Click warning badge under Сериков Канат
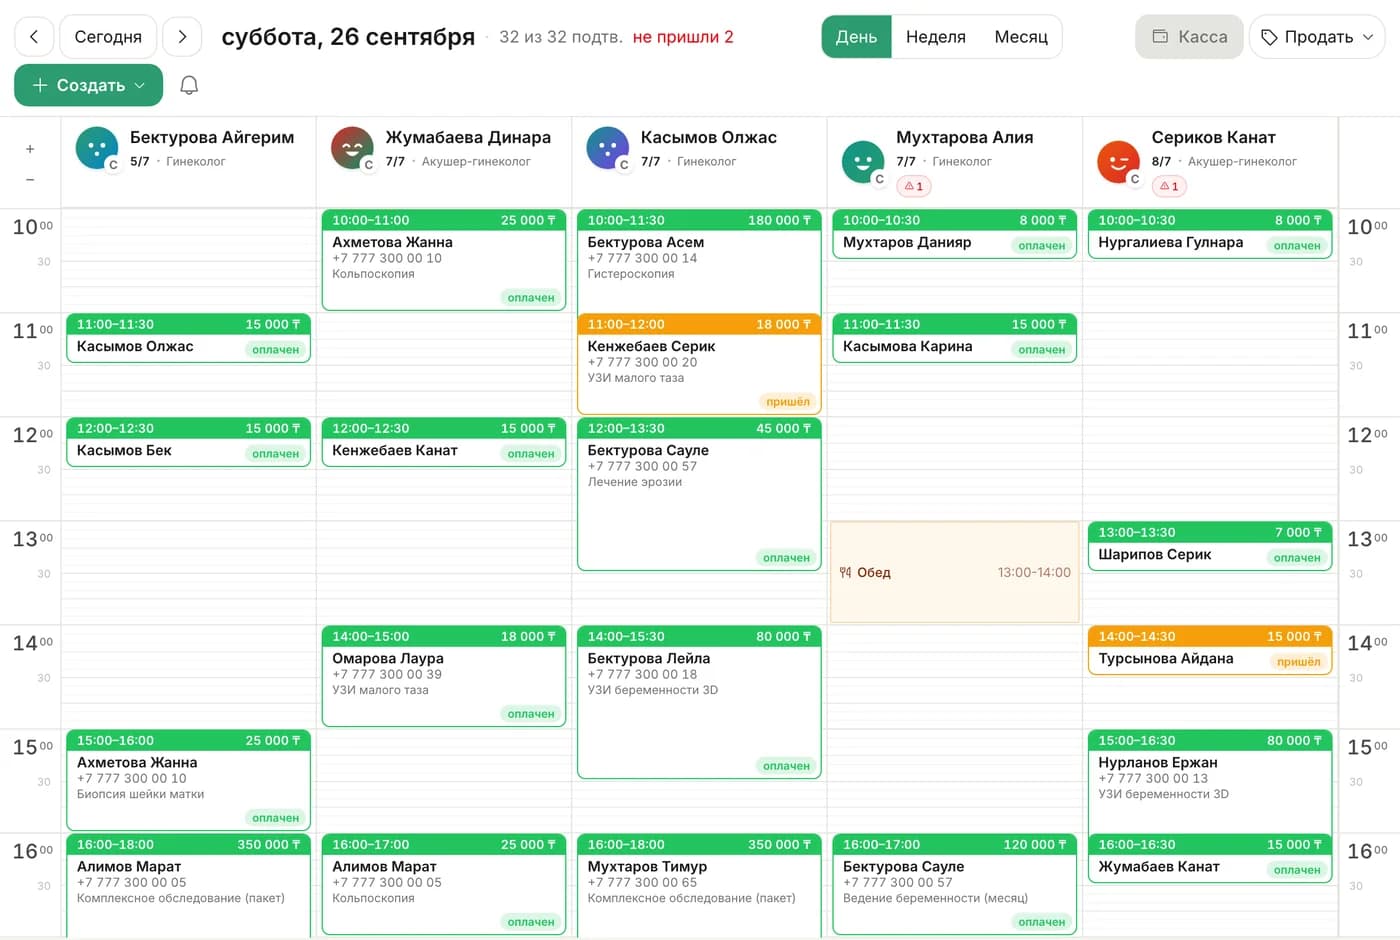This screenshot has height=940, width=1400. click(1169, 186)
